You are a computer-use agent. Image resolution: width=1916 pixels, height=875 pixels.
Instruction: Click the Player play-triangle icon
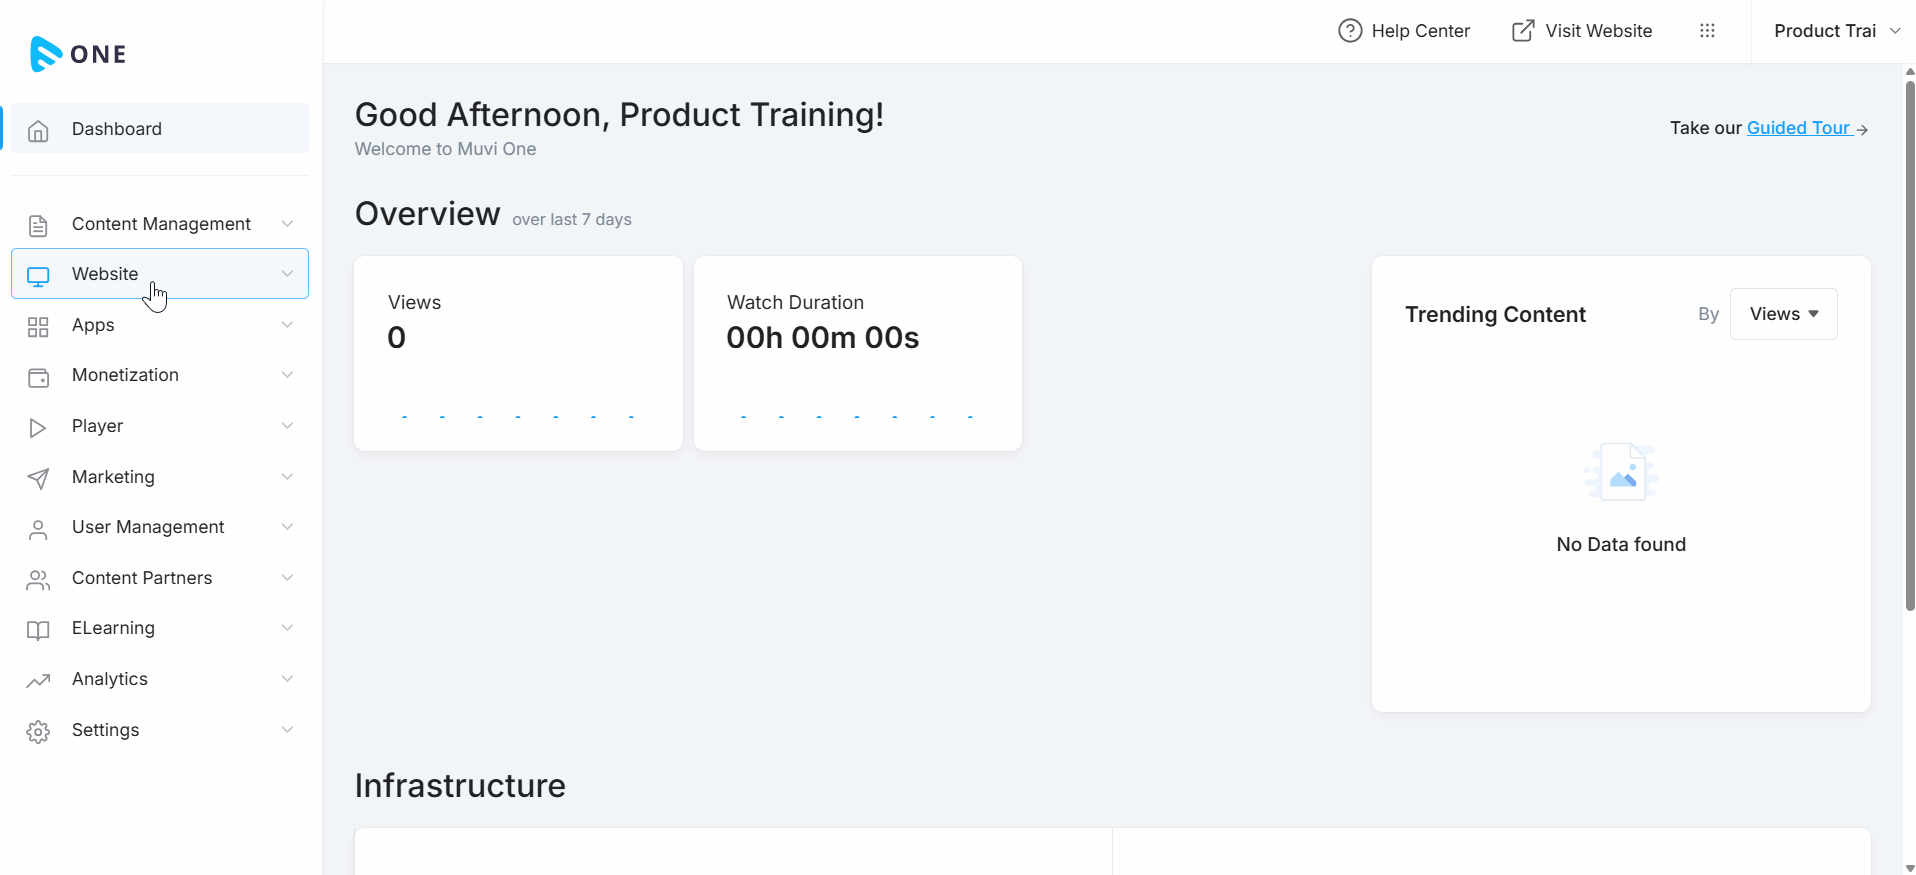38,428
